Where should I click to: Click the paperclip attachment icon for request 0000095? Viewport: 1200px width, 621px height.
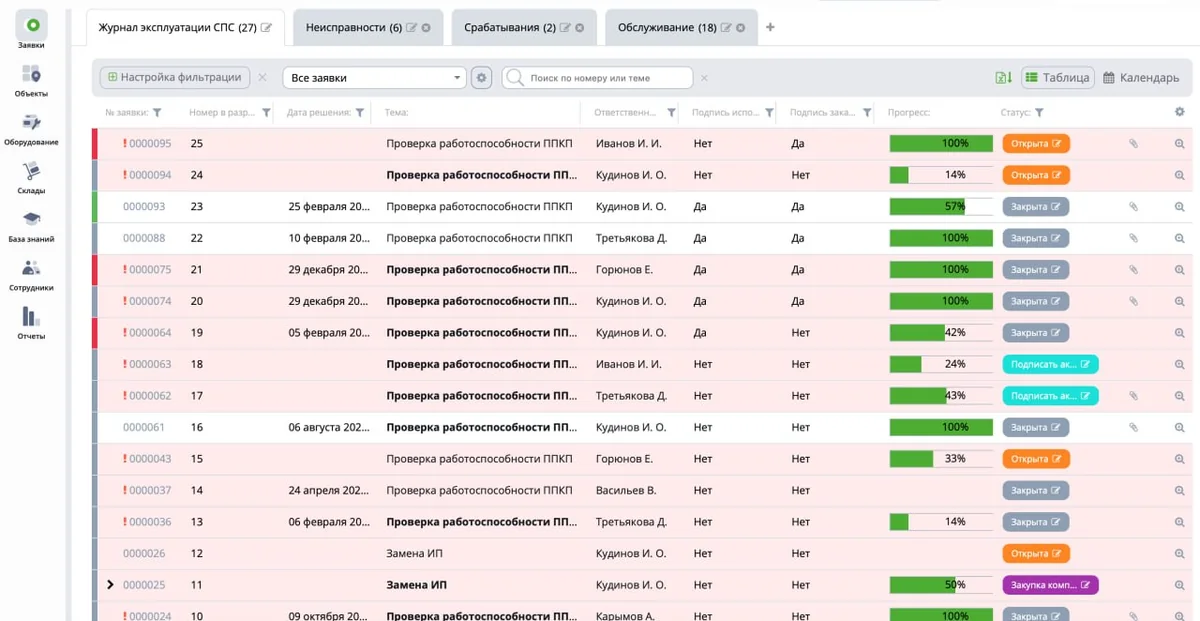tap(1133, 144)
